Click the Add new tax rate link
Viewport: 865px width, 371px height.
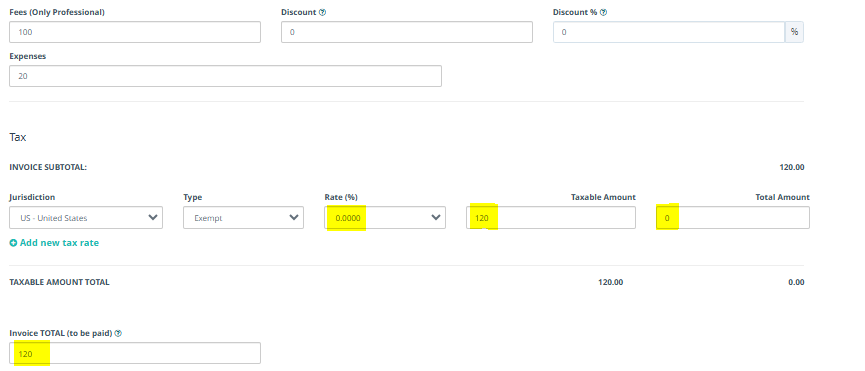point(54,243)
